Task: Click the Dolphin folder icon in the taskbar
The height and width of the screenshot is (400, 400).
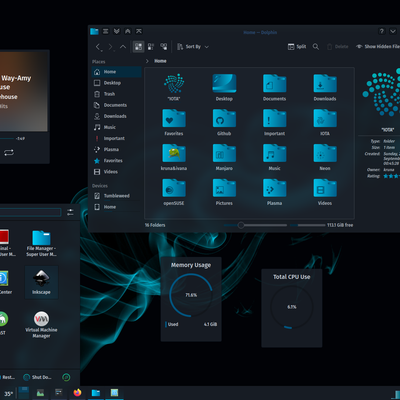Action: [x=96, y=393]
